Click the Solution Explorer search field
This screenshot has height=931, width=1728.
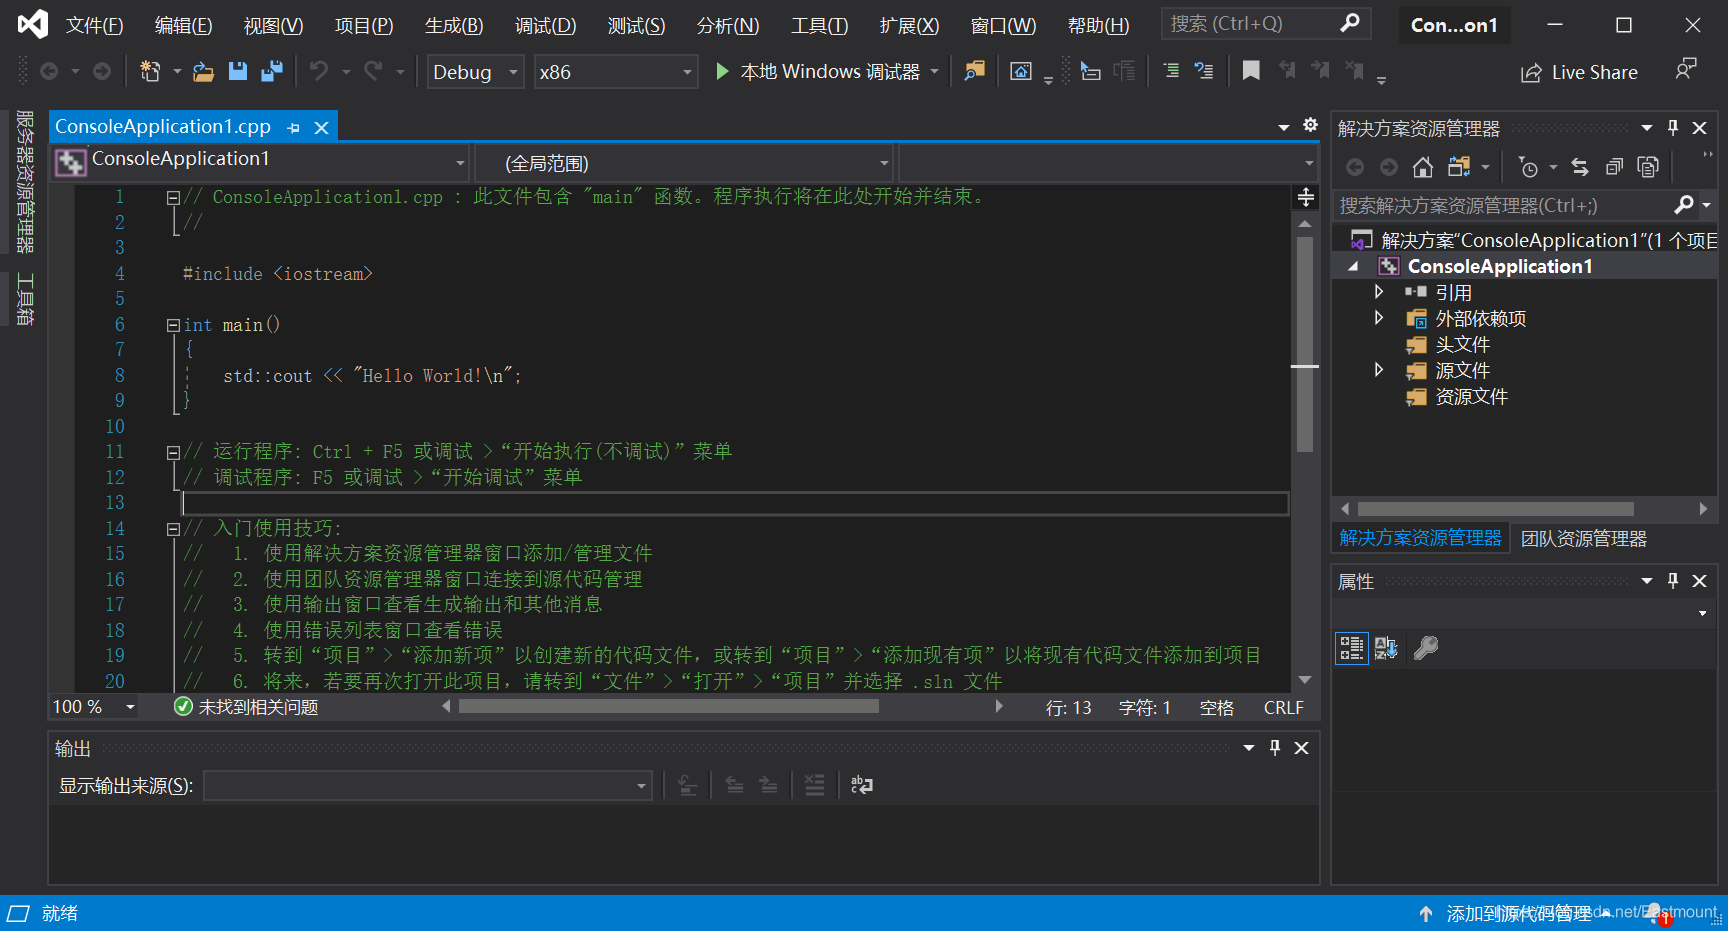[x=1503, y=205]
